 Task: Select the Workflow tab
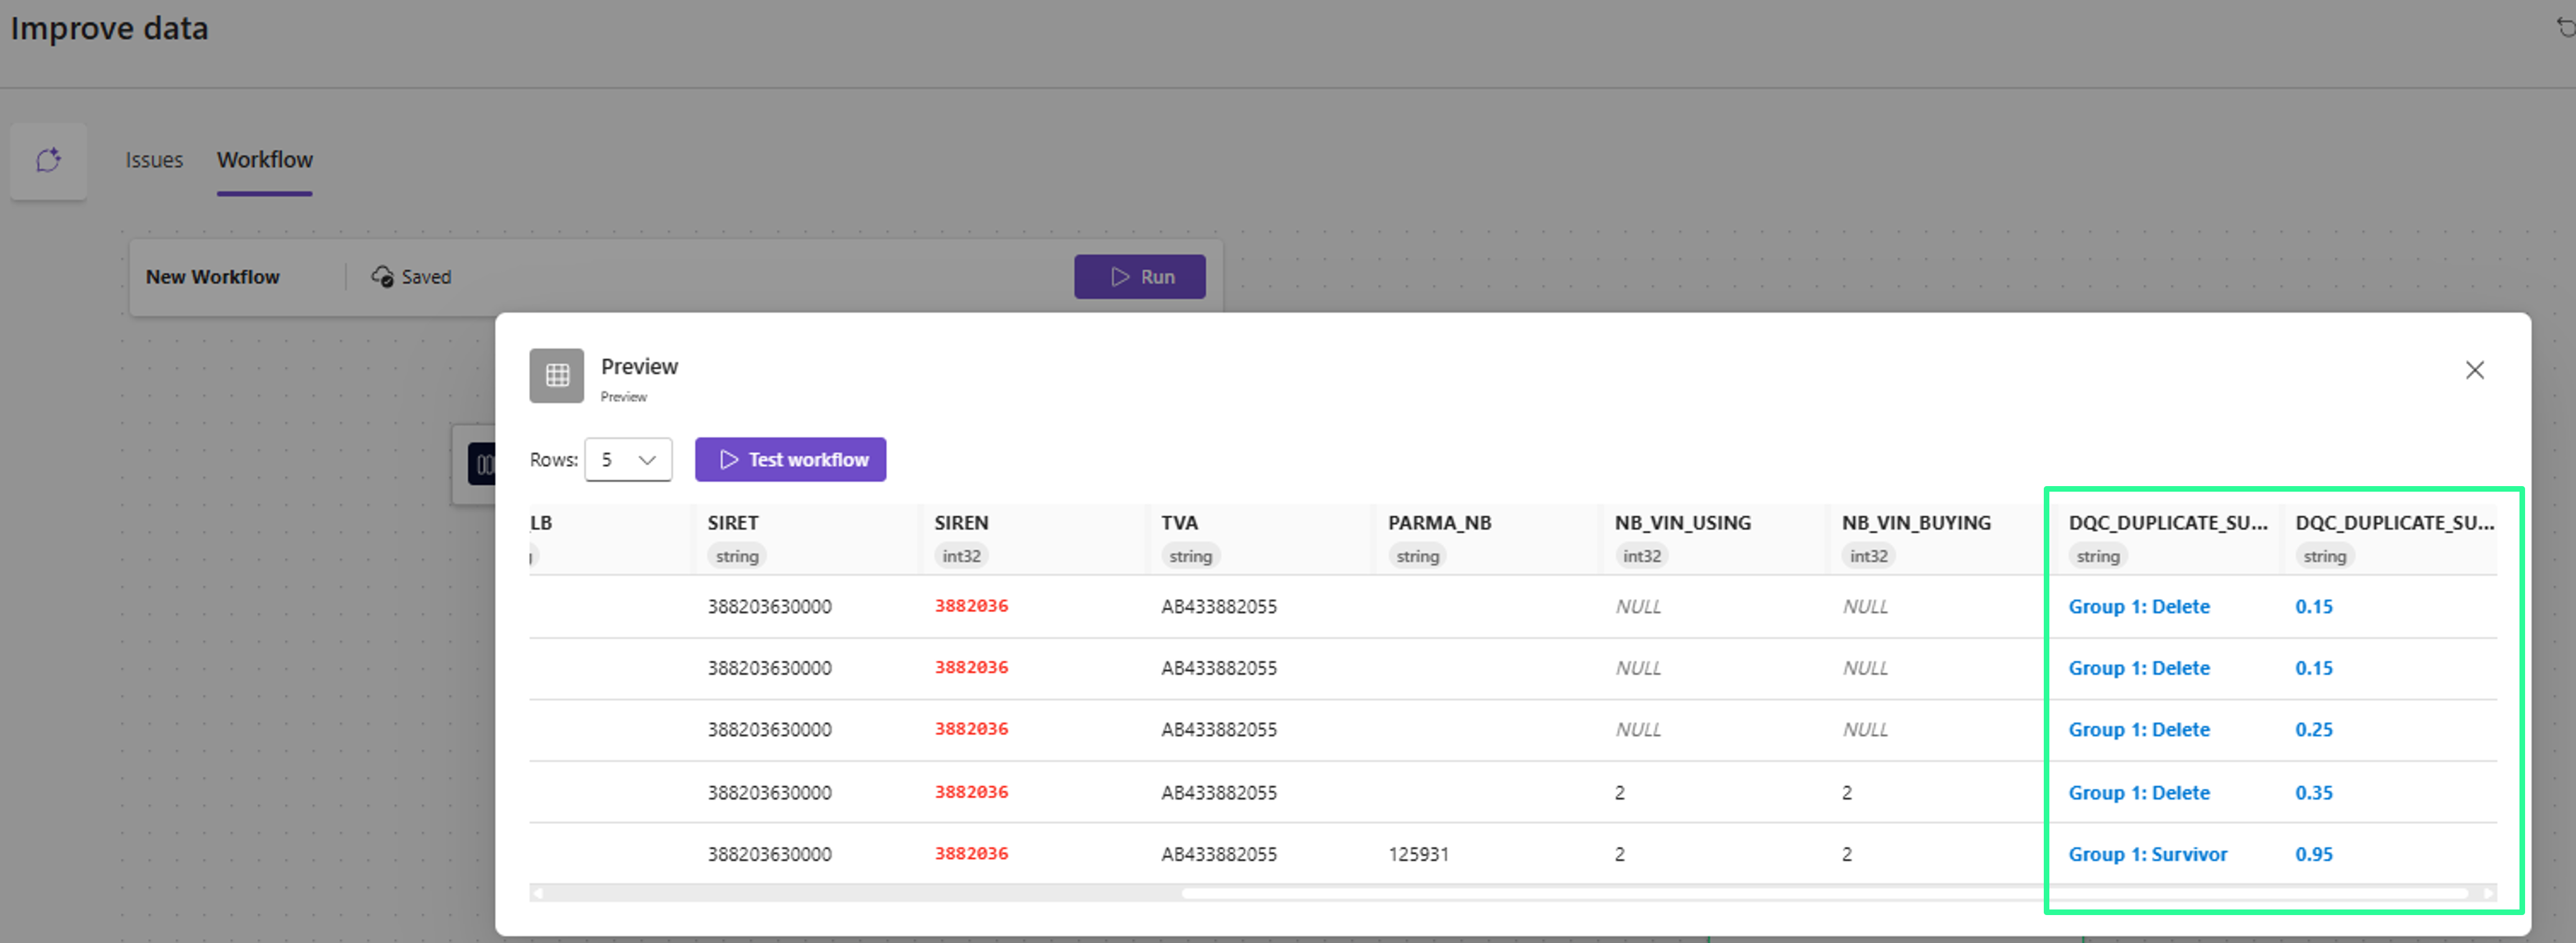pos(265,160)
